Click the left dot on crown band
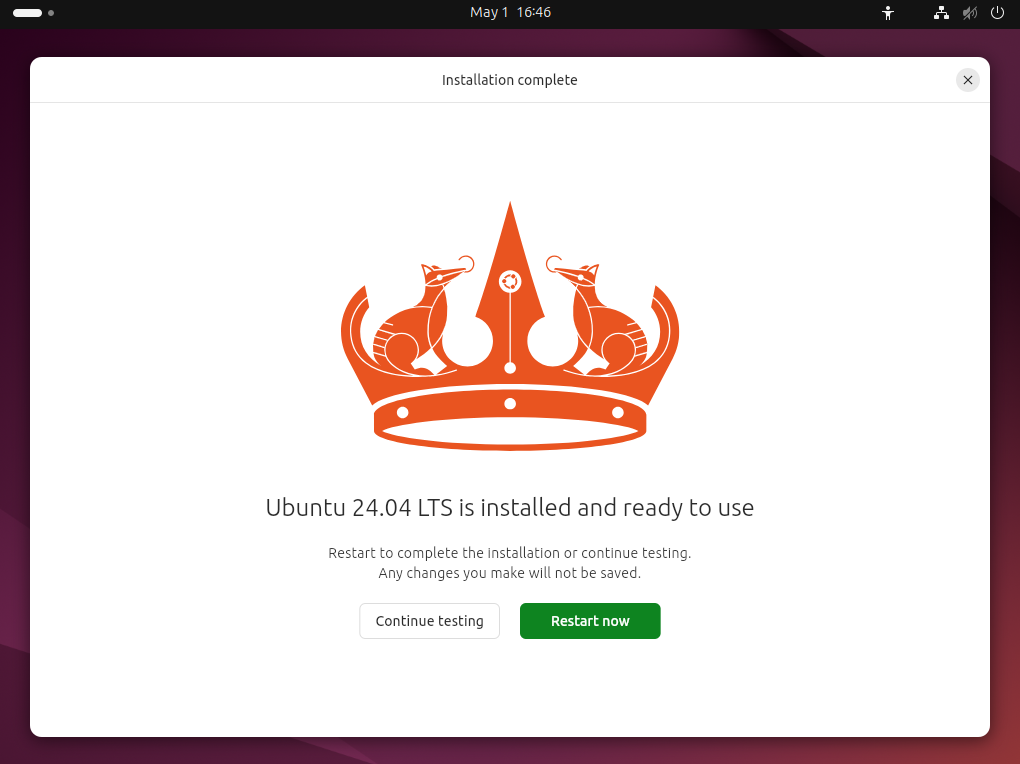The image size is (1020, 764). [403, 412]
